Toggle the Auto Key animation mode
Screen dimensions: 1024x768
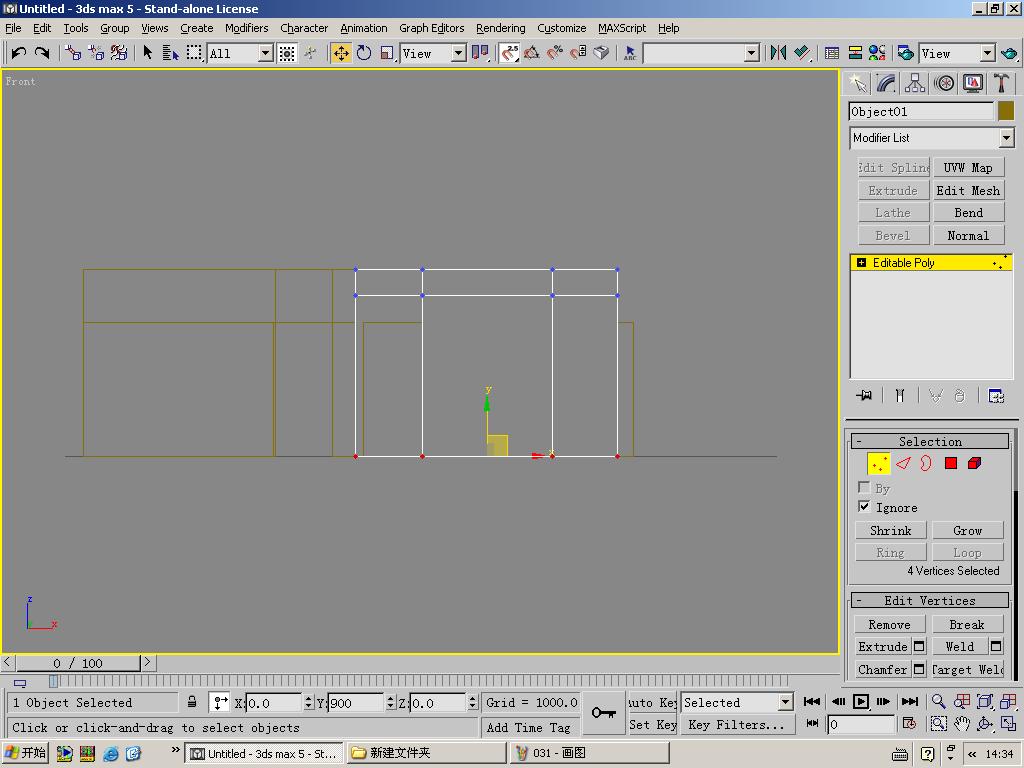652,702
